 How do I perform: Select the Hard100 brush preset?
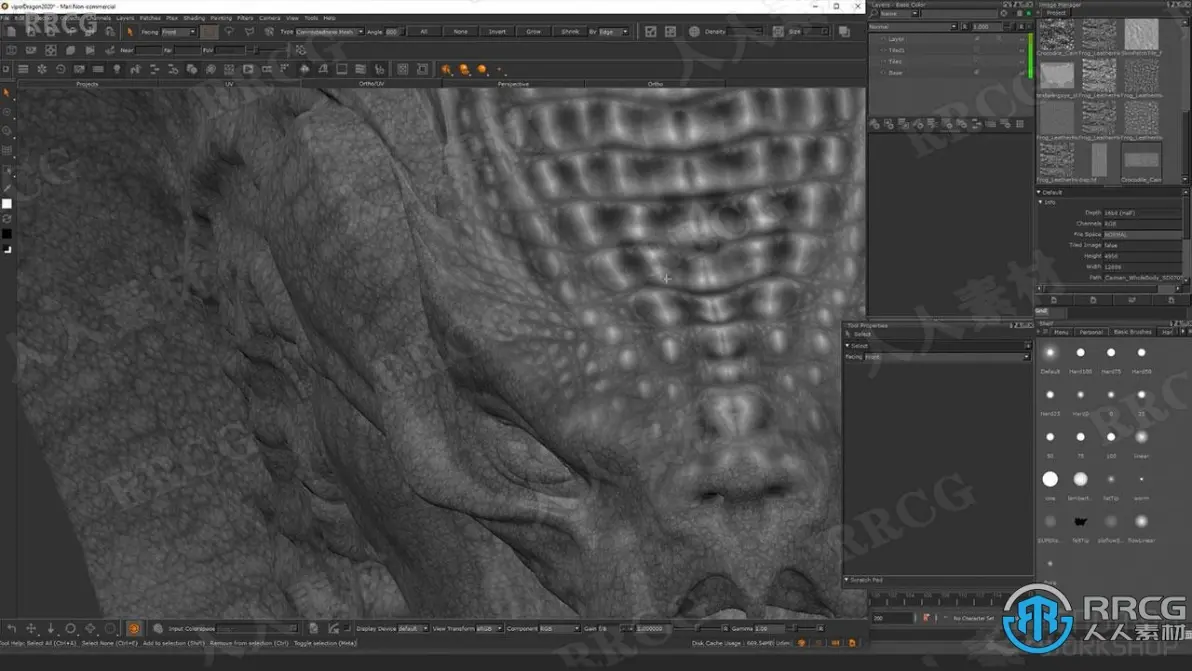pyautogui.click(x=1080, y=353)
